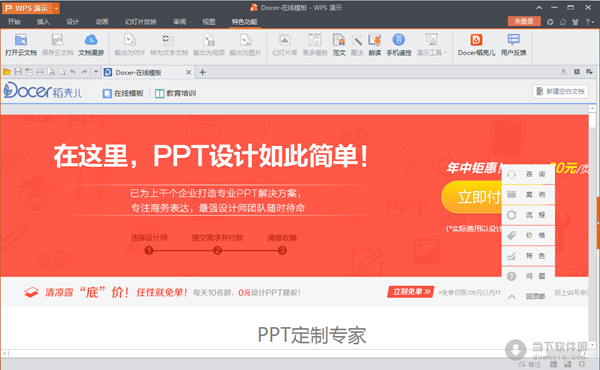
Task: Open 价格 price in floating sidebar
Action: [x=528, y=235]
